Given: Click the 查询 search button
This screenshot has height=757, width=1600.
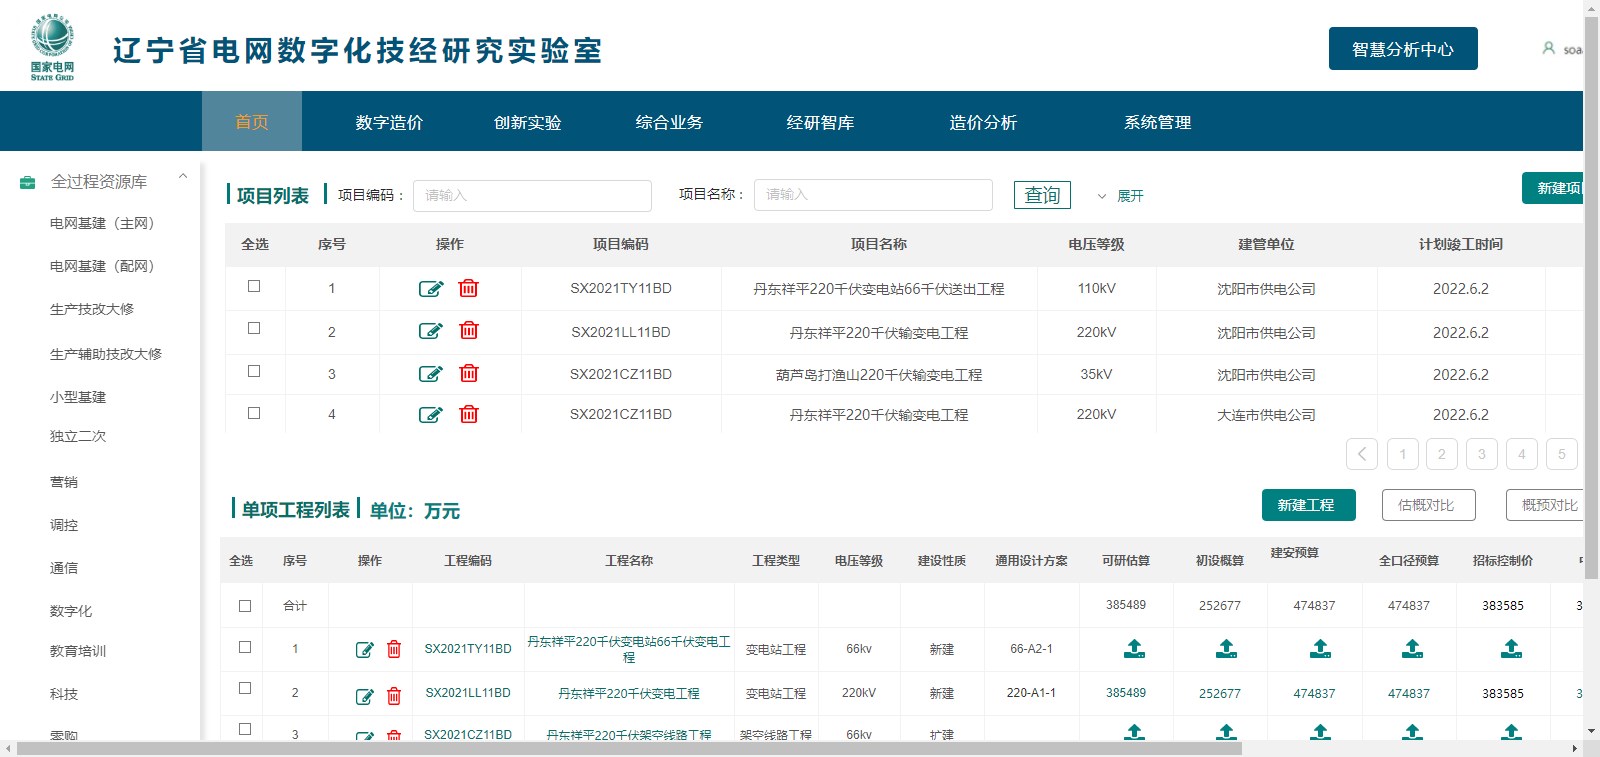Looking at the screenshot, I should [1042, 195].
